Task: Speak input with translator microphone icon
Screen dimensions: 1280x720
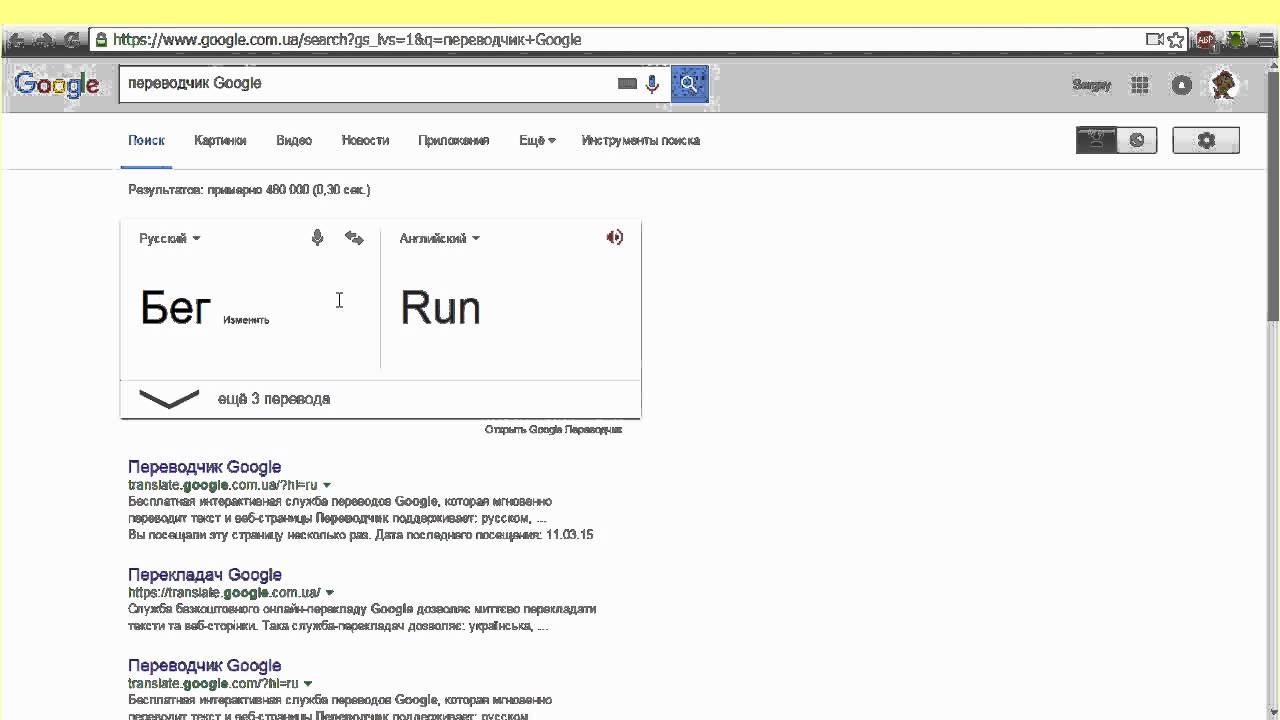Action: coord(317,238)
